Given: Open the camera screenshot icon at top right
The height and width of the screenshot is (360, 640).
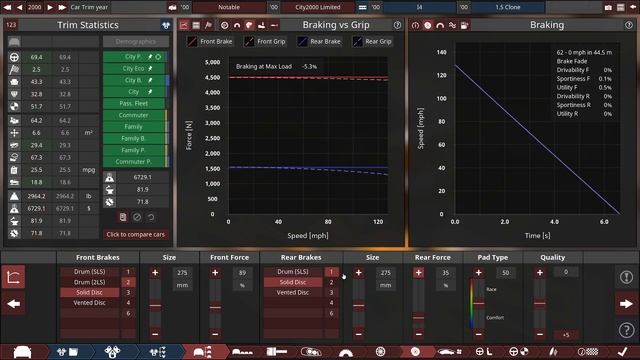Looking at the screenshot, I should click(608, 7).
